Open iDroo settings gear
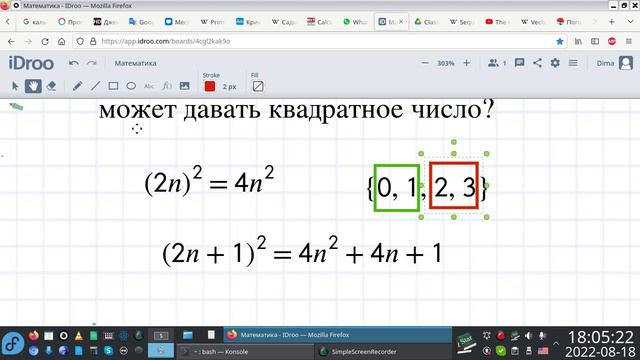 [x=555, y=63]
